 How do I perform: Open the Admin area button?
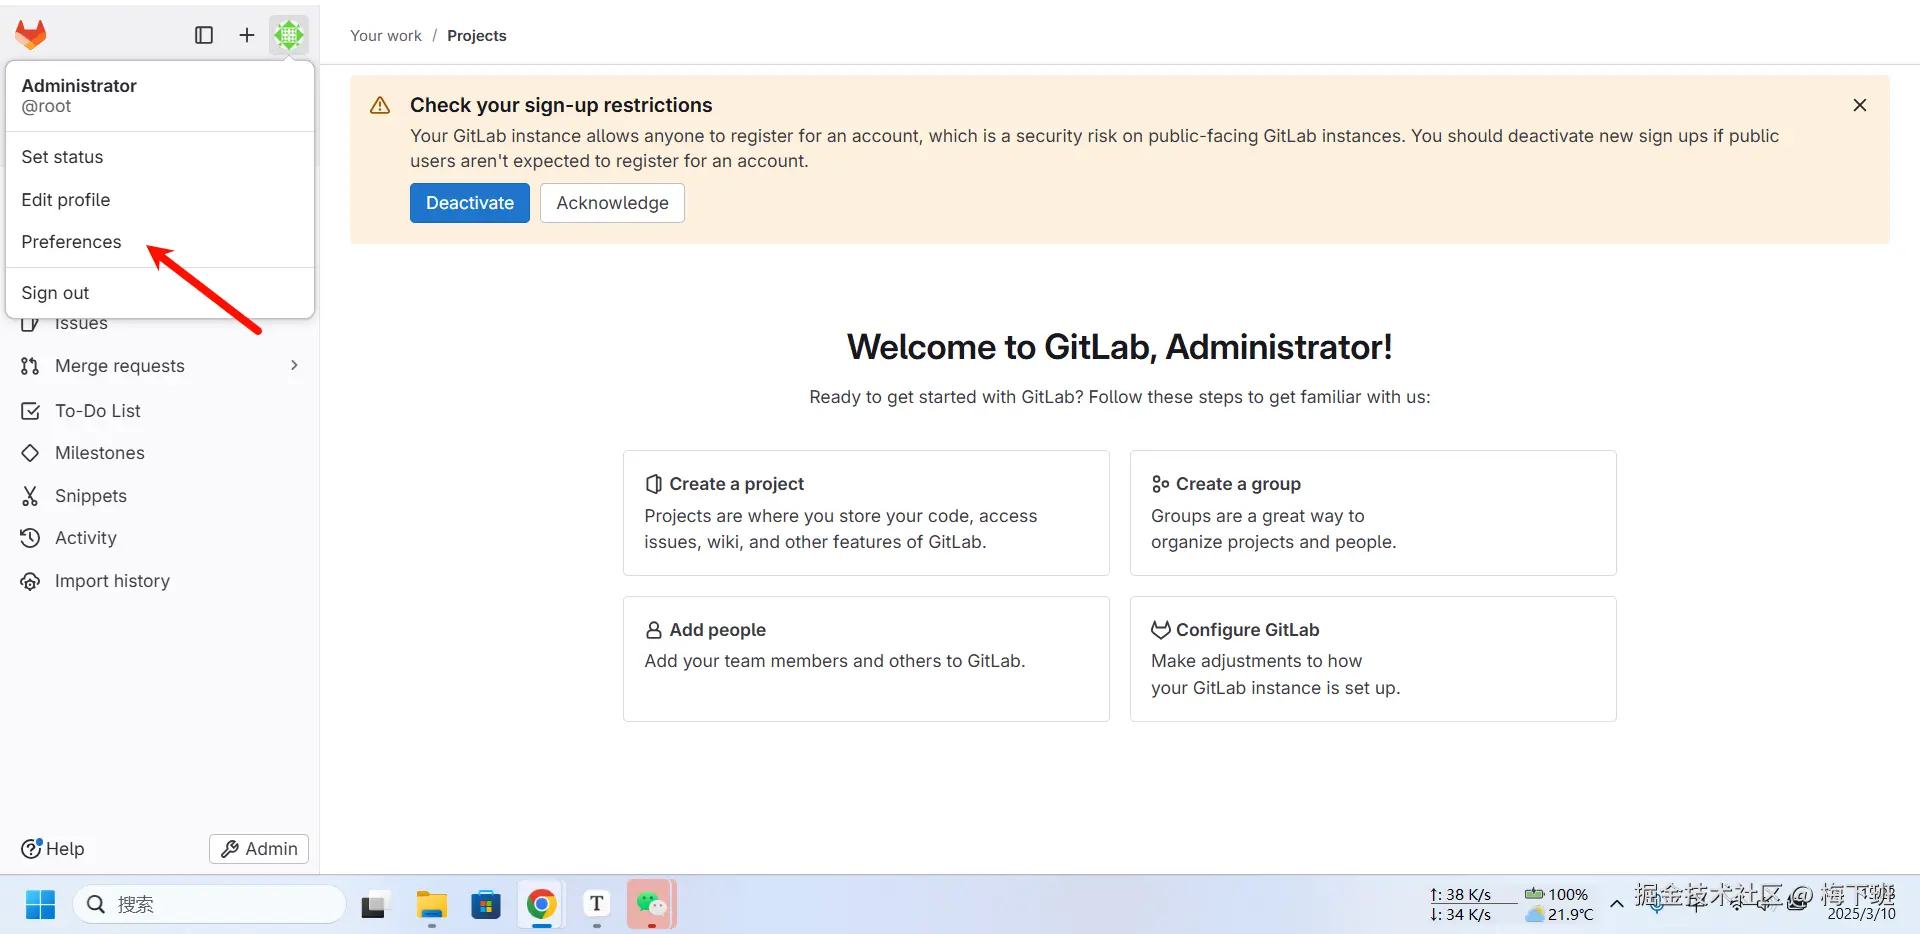click(x=259, y=849)
